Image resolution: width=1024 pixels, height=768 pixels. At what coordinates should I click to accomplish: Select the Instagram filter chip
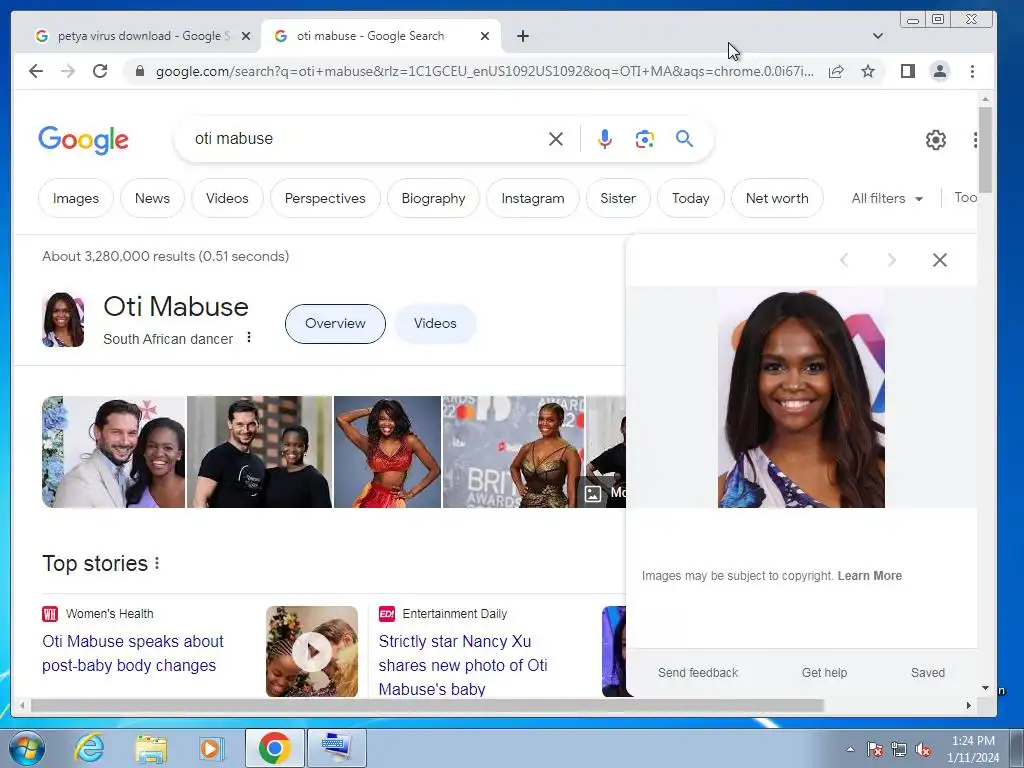pos(533,198)
